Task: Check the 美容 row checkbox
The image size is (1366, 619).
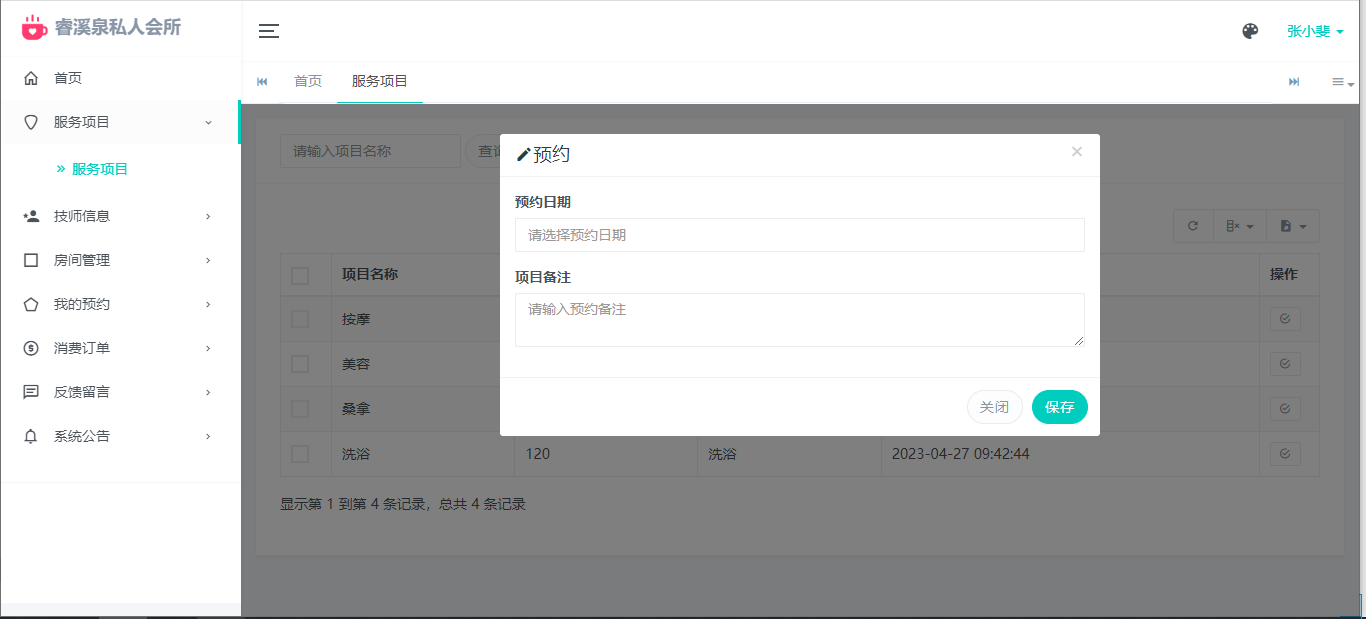Action: click(300, 364)
